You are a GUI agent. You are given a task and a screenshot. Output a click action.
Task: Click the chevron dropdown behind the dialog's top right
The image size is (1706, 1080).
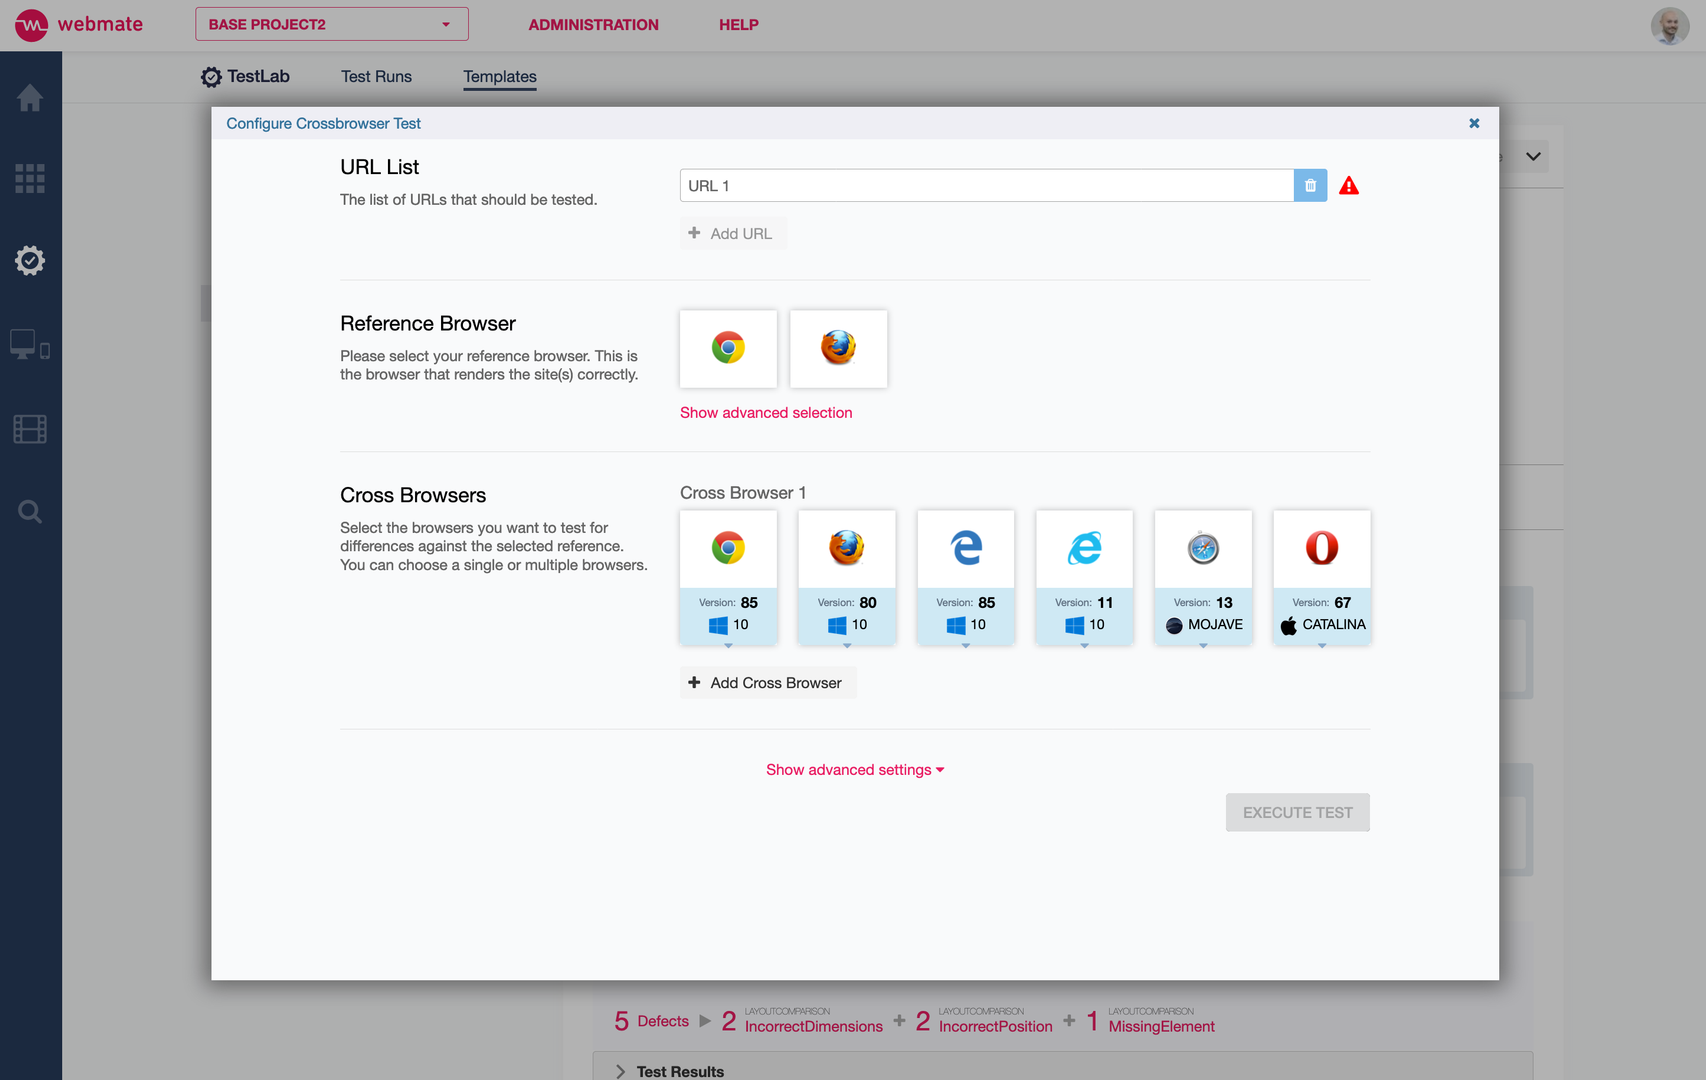pyautogui.click(x=1533, y=157)
